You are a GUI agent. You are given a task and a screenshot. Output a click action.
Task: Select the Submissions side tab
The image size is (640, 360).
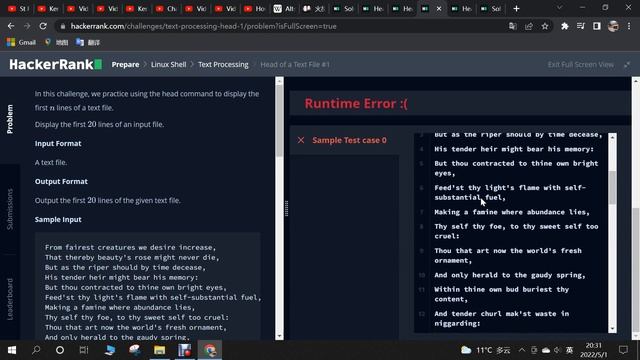pos(10,209)
